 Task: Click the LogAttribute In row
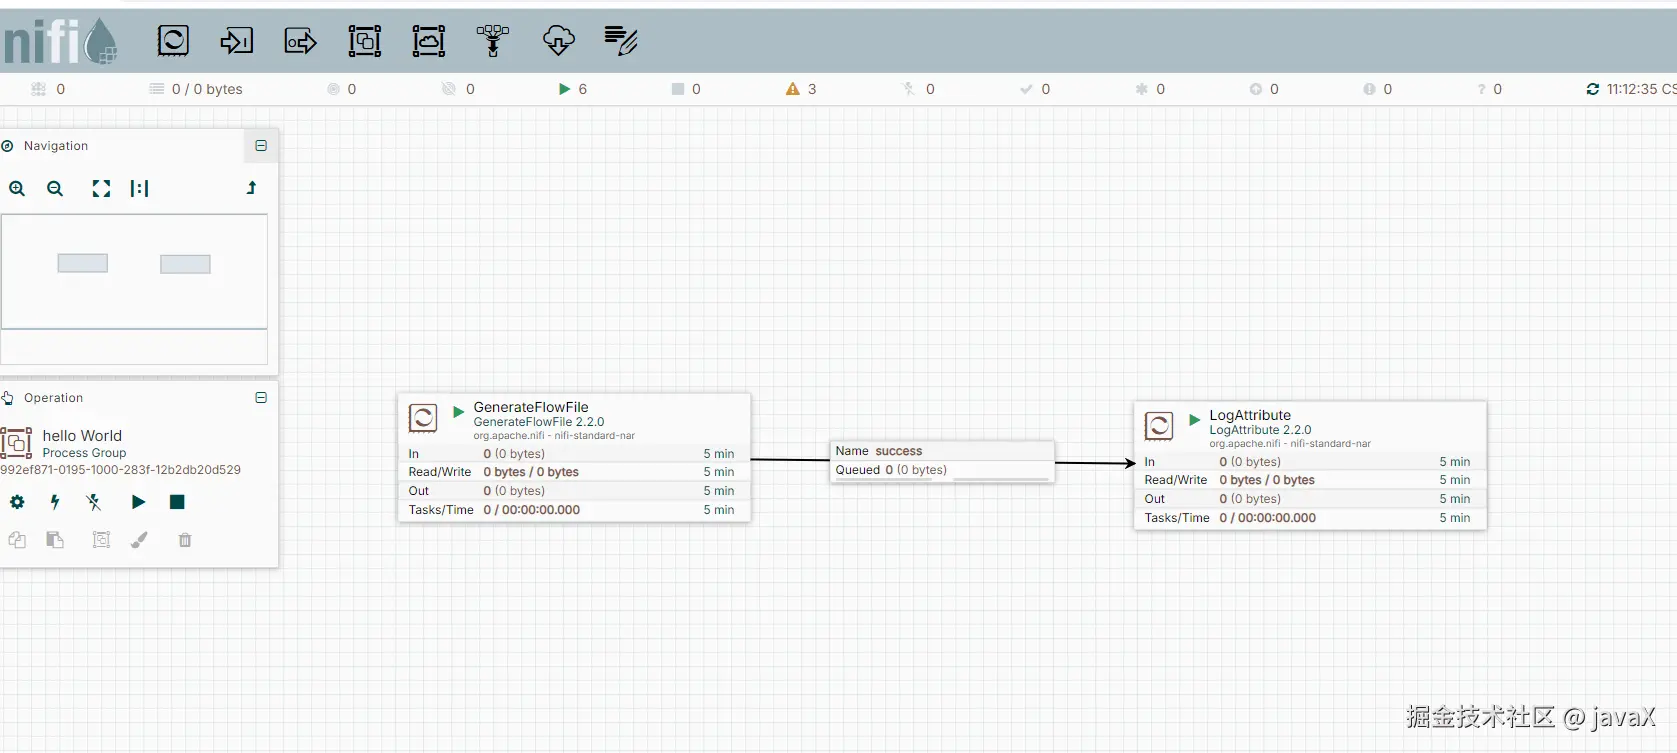[x=1310, y=462]
